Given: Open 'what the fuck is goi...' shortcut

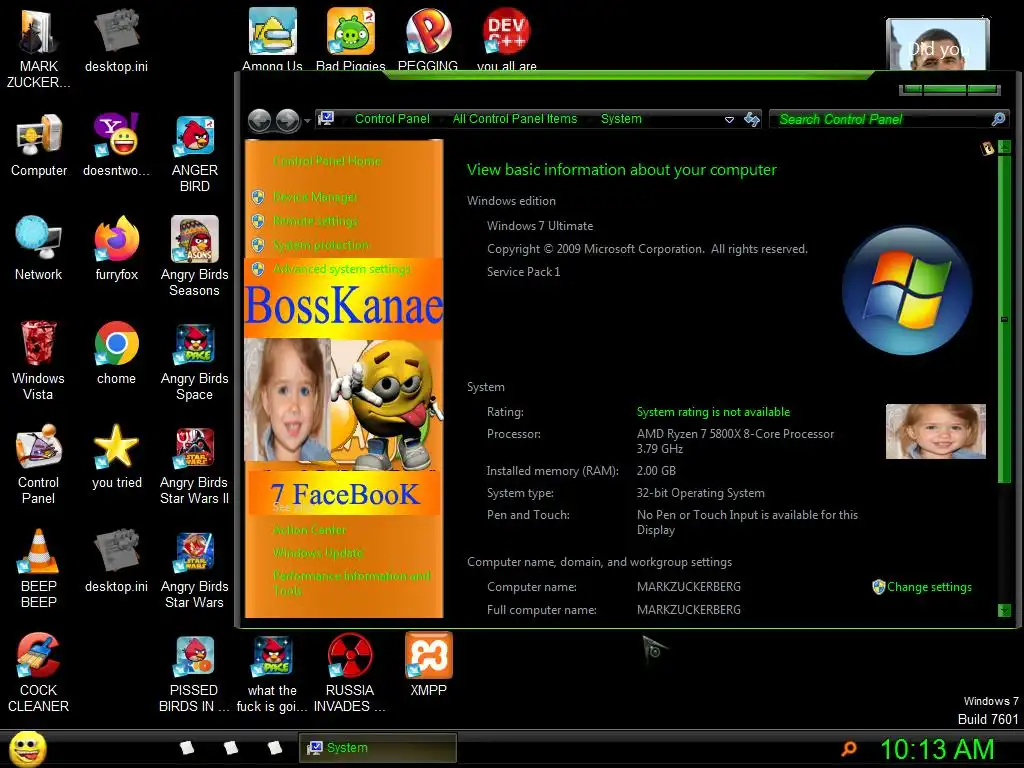Looking at the screenshot, I should pos(272,673).
